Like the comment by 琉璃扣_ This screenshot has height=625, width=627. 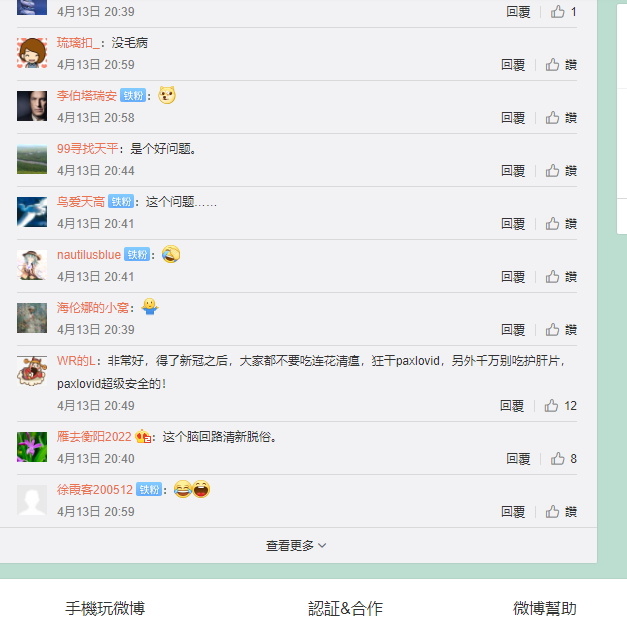pos(561,65)
